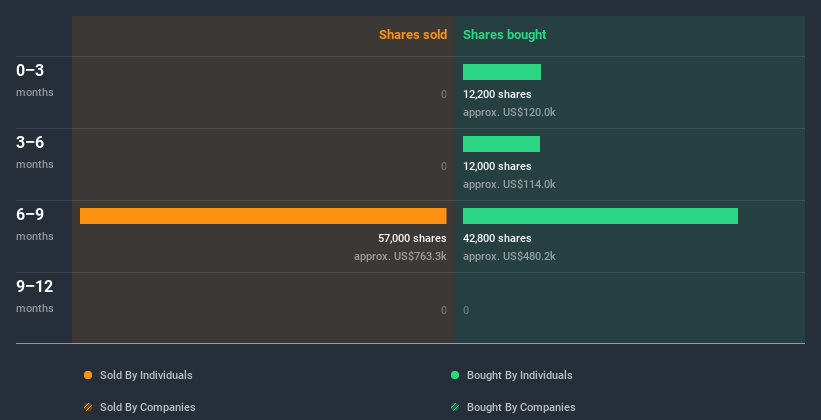This screenshot has width=821, height=420.
Task: Click the striped Bought By Companies legend icon
Action: click(455, 407)
